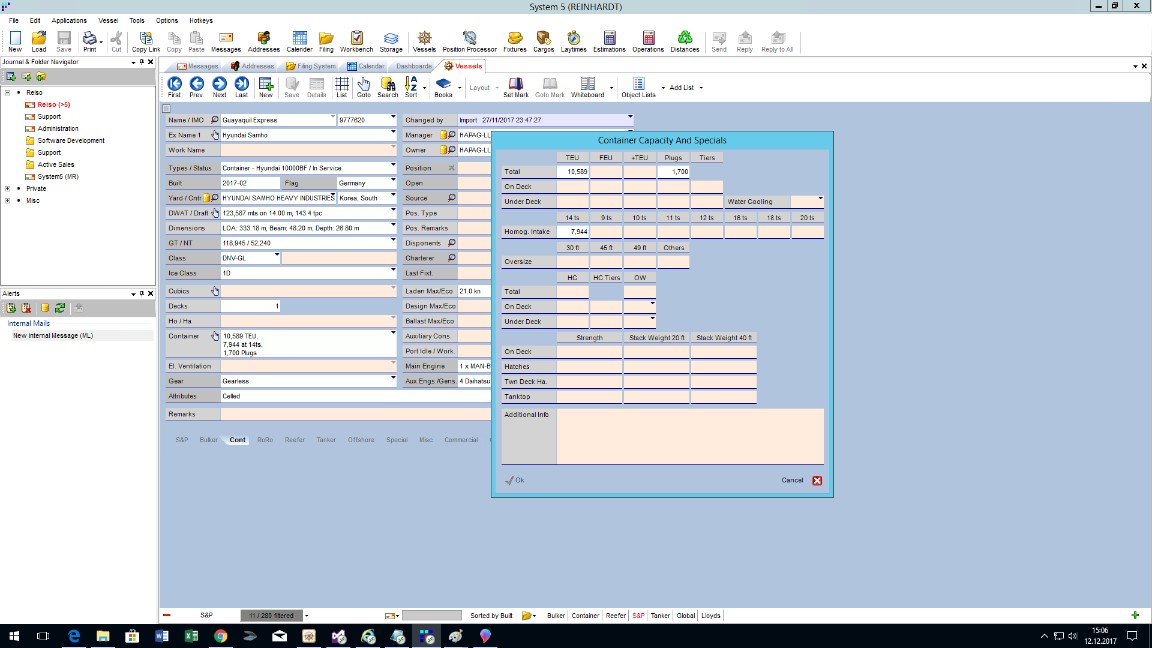This screenshot has width=1152, height=648.
Task: Open the Ice Class dropdown arrow
Action: click(x=393, y=272)
